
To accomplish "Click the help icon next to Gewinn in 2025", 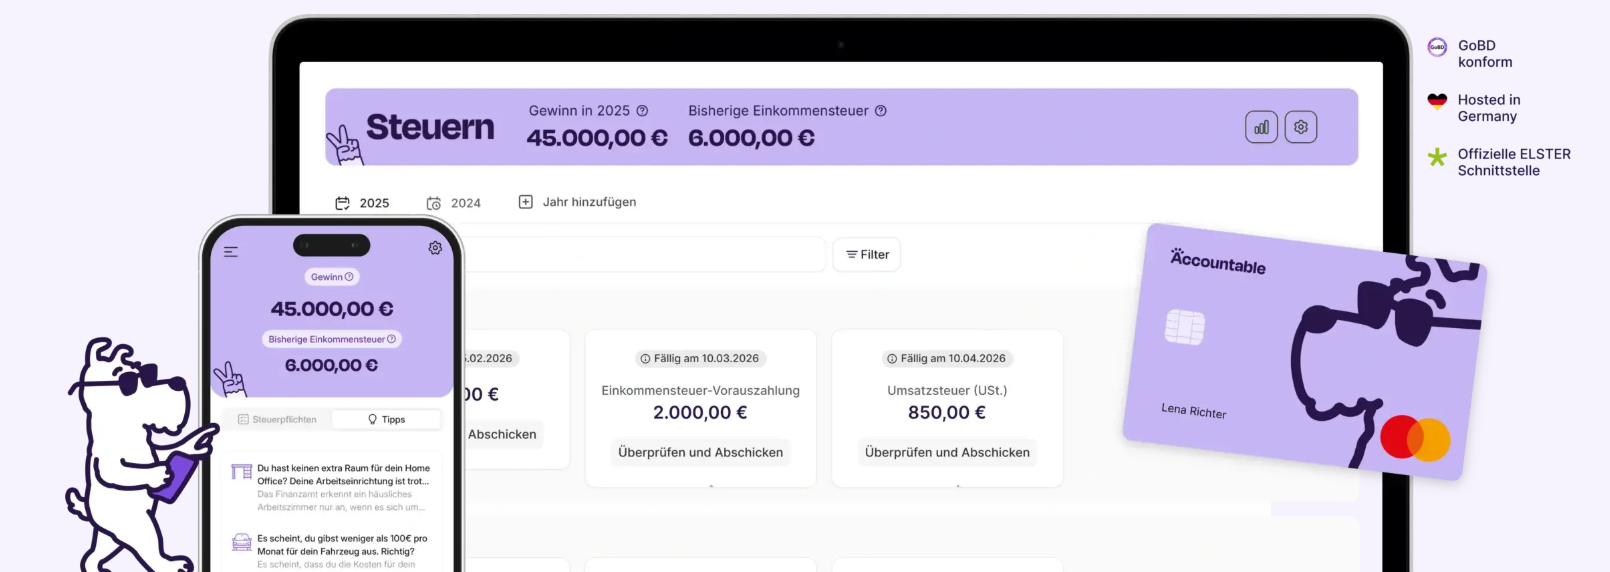I will (642, 111).
